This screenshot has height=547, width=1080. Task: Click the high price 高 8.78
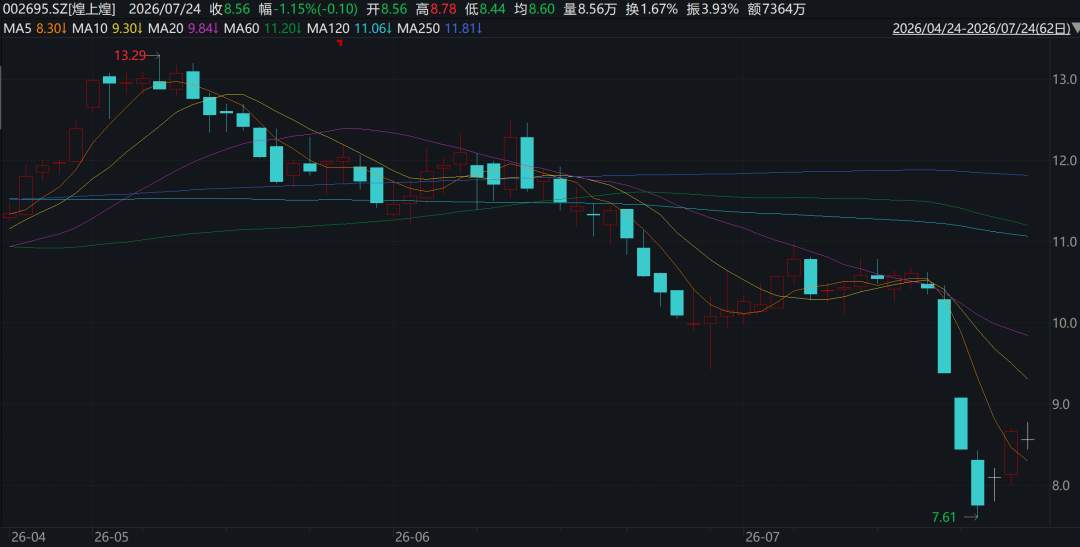(437, 9)
